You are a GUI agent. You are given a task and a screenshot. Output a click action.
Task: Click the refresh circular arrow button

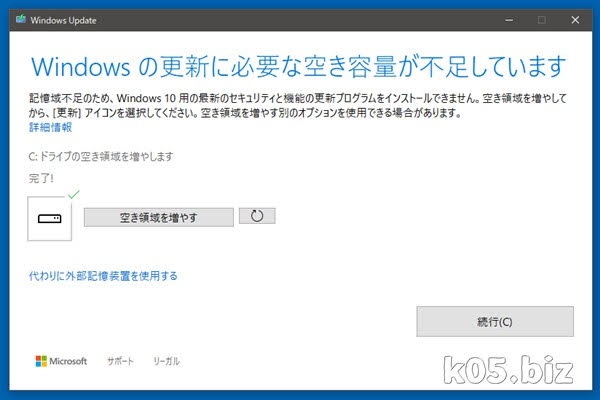pos(257,216)
